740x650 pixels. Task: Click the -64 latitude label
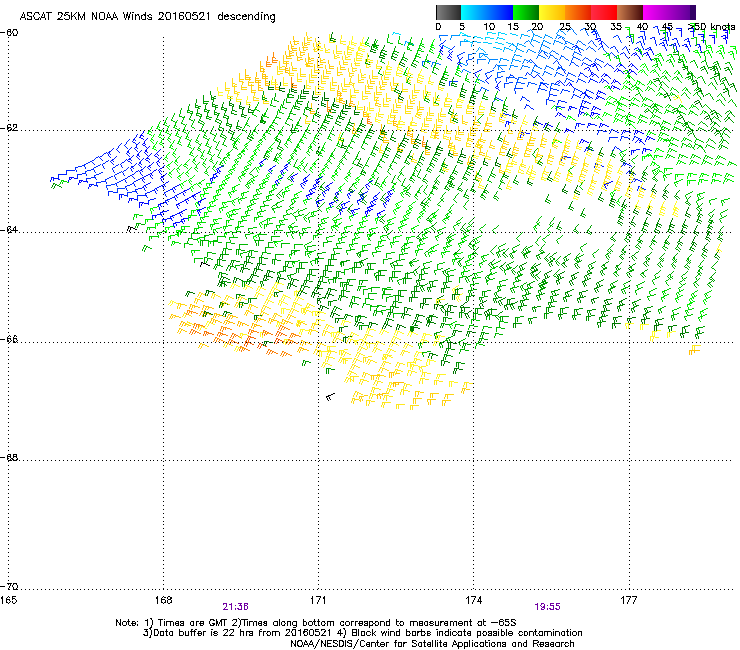(9, 229)
